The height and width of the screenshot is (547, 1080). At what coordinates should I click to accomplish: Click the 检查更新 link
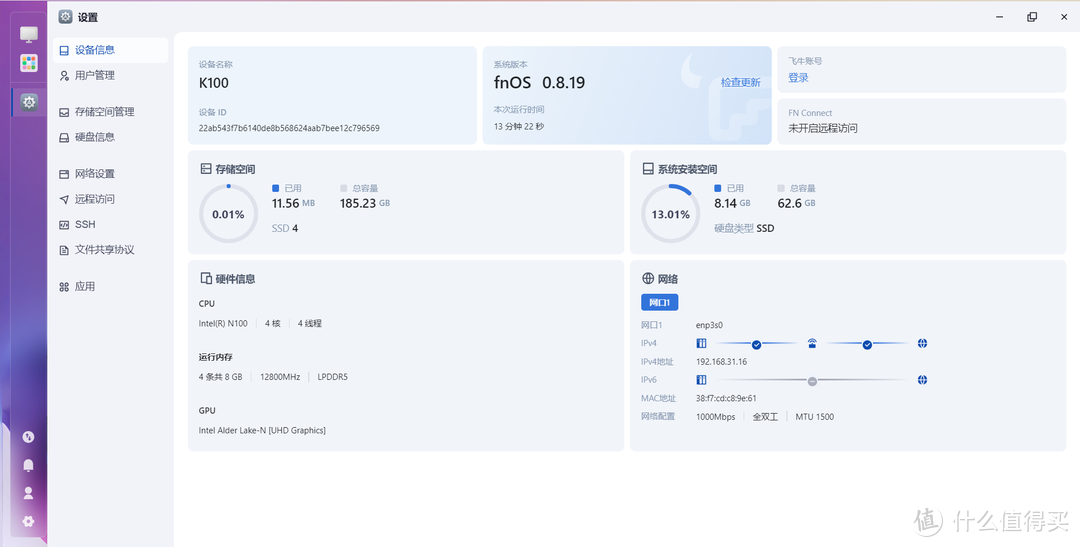point(740,83)
